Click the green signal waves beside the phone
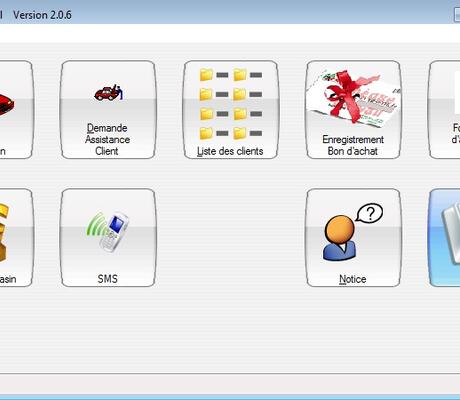This screenshot has width=460, height=400. coord(95,225)
